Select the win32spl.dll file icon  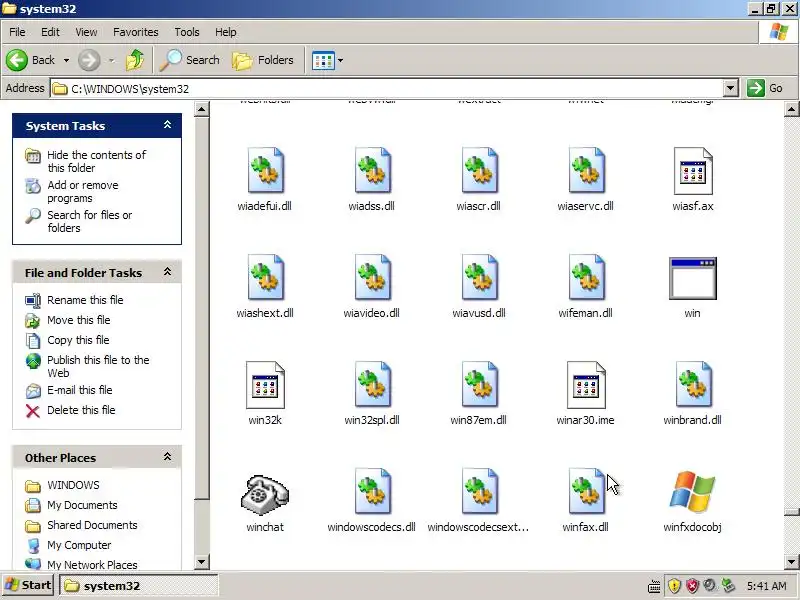(x=372, y=384)
